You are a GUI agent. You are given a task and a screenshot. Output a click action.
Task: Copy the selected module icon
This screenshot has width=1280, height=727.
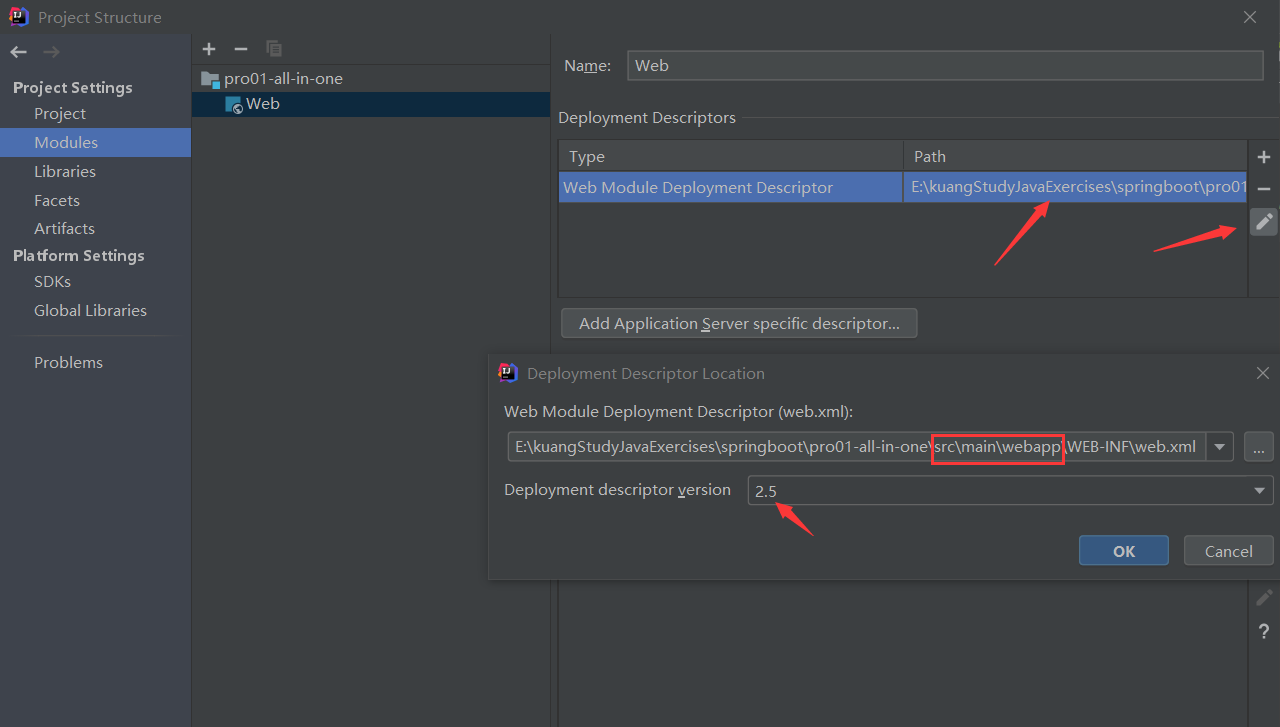pyautogui.click(x=274, y=49)
